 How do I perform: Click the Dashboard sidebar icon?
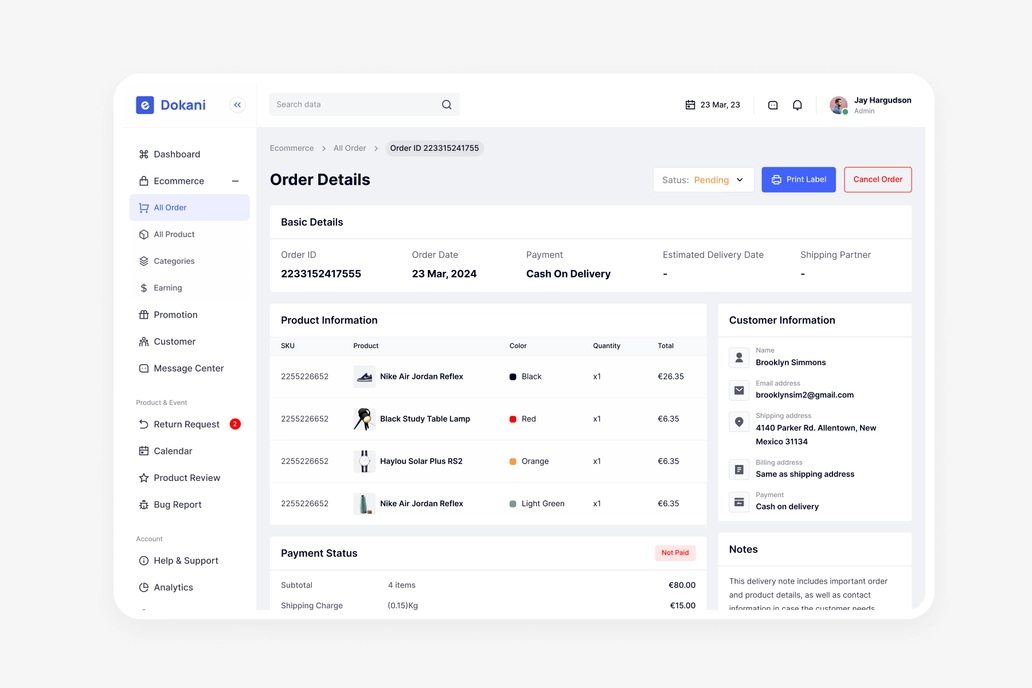(x=143, y=154)
